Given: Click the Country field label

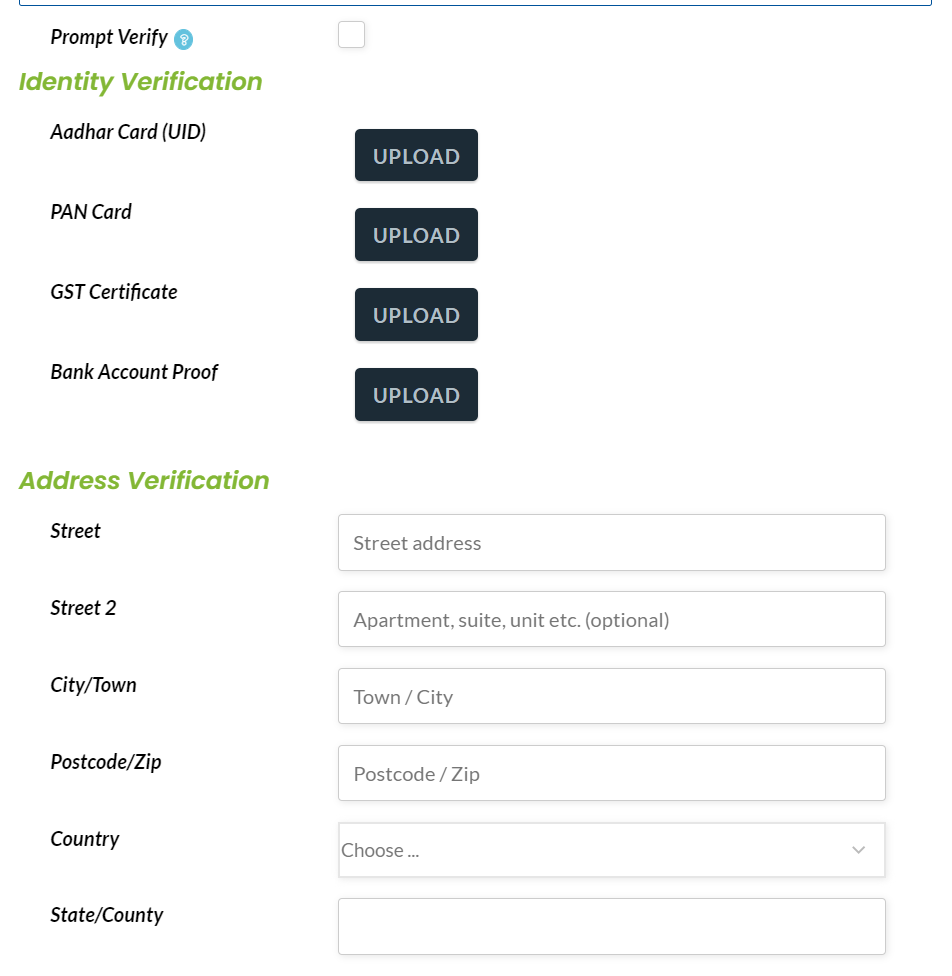Looking at the screenshot, I should [85, 839].
